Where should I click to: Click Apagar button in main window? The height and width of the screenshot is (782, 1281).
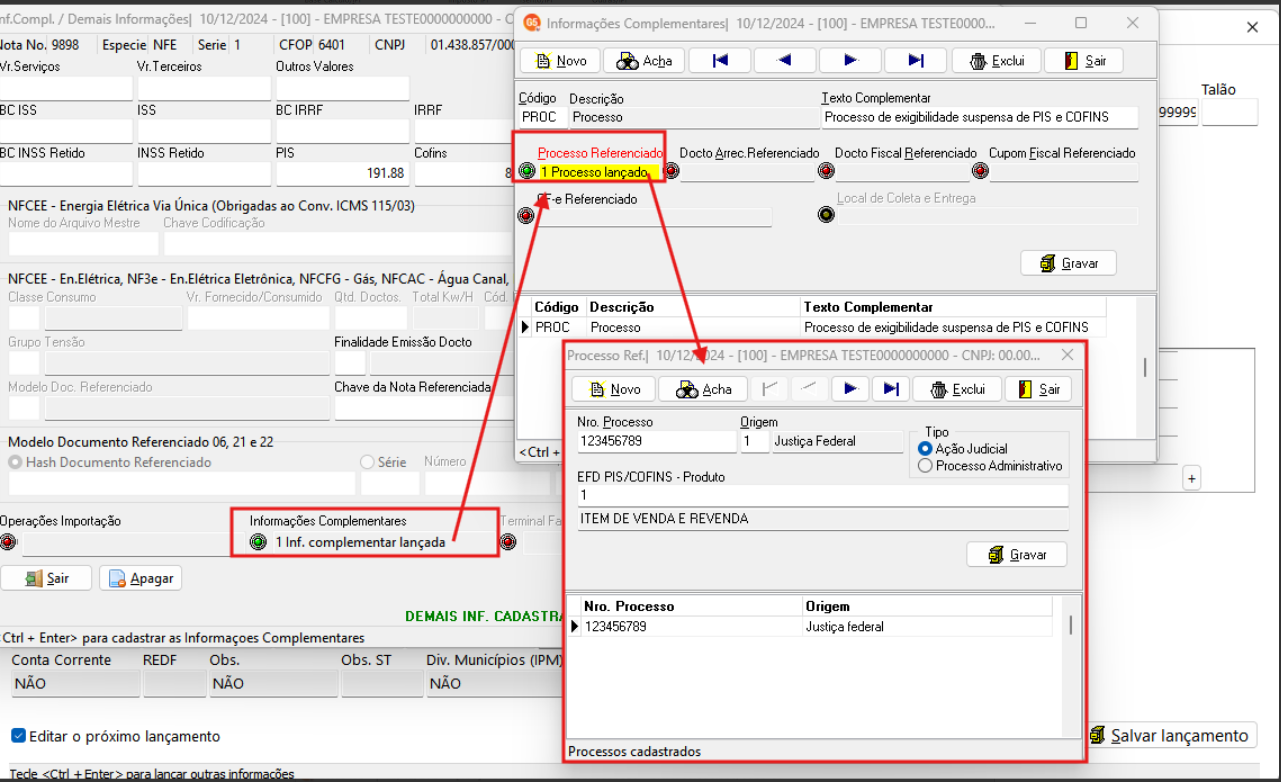(x=140, y=578)
